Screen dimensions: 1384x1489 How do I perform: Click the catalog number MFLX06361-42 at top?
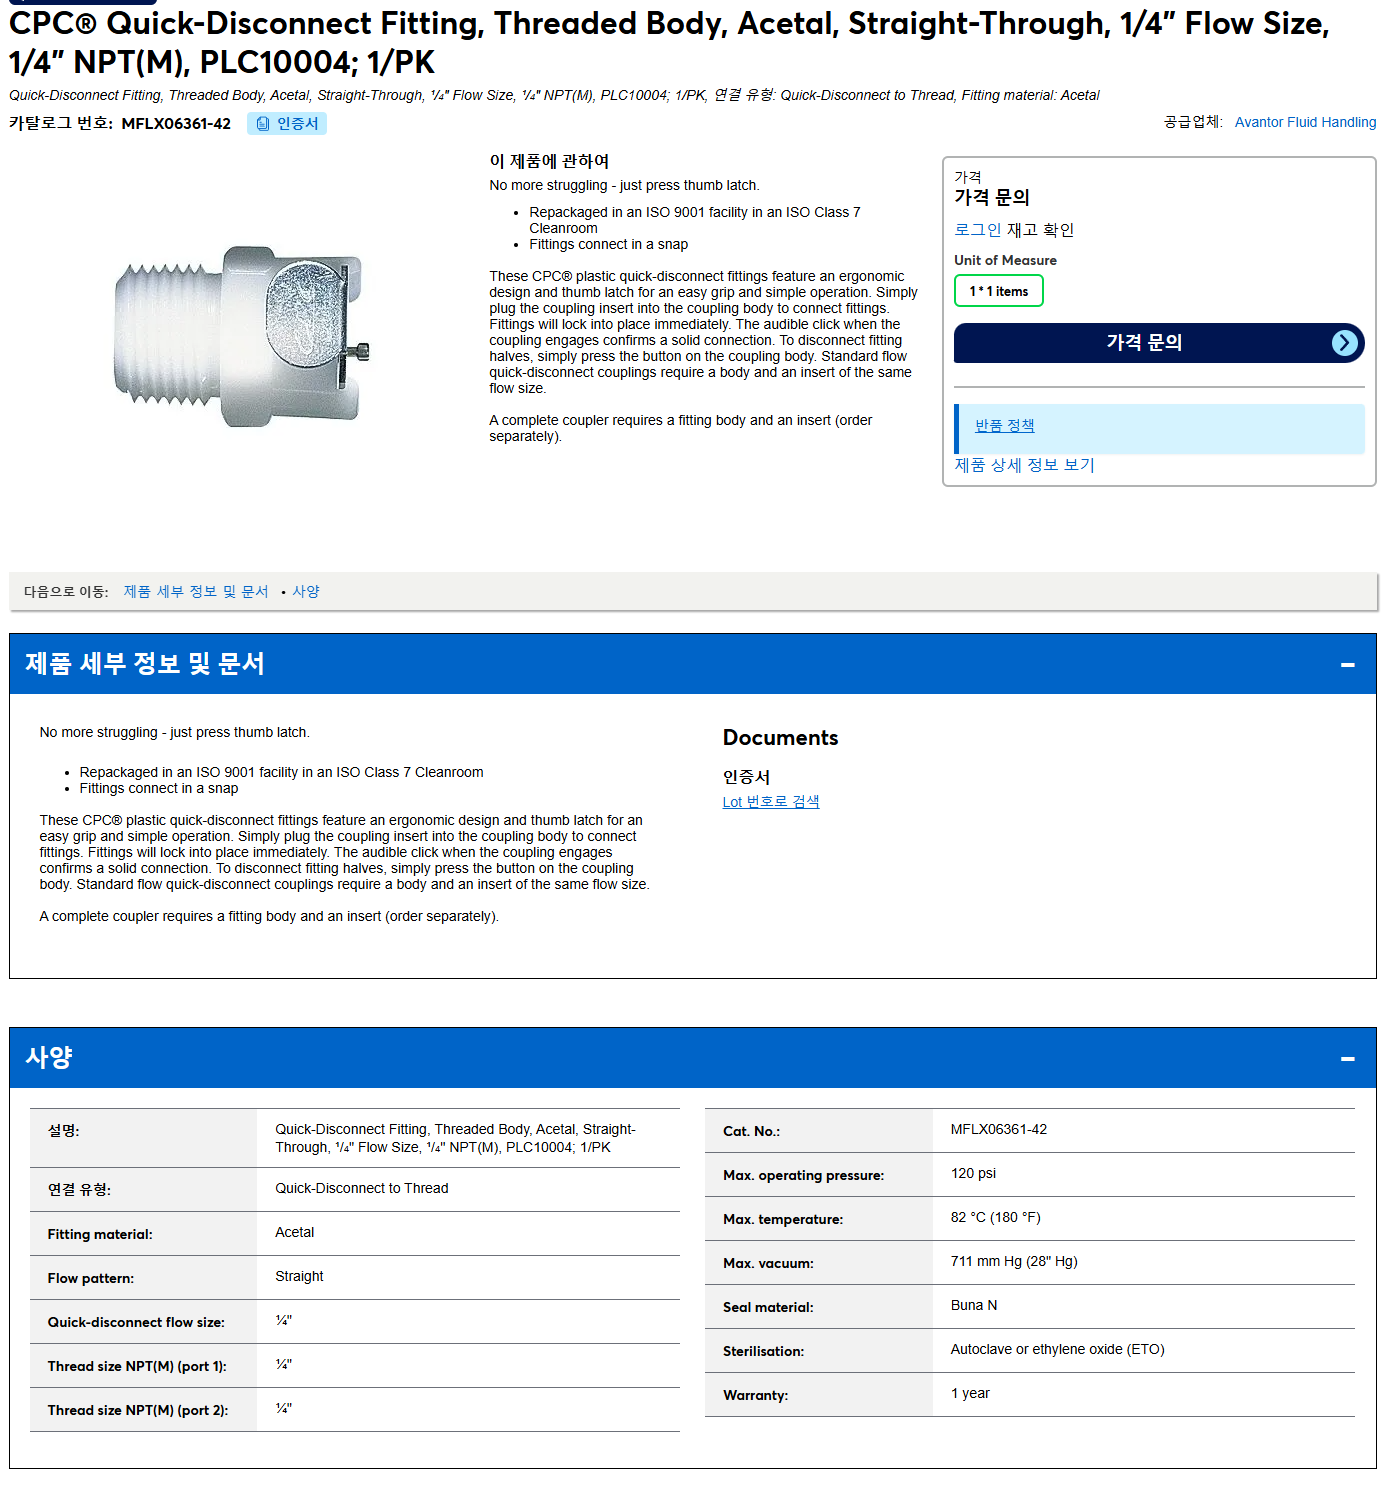[176, 123]
